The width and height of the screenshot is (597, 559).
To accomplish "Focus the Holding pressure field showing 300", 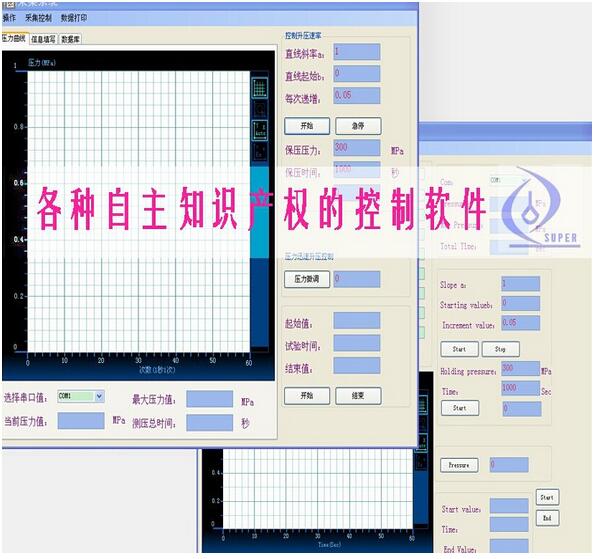I will [520, 369].
